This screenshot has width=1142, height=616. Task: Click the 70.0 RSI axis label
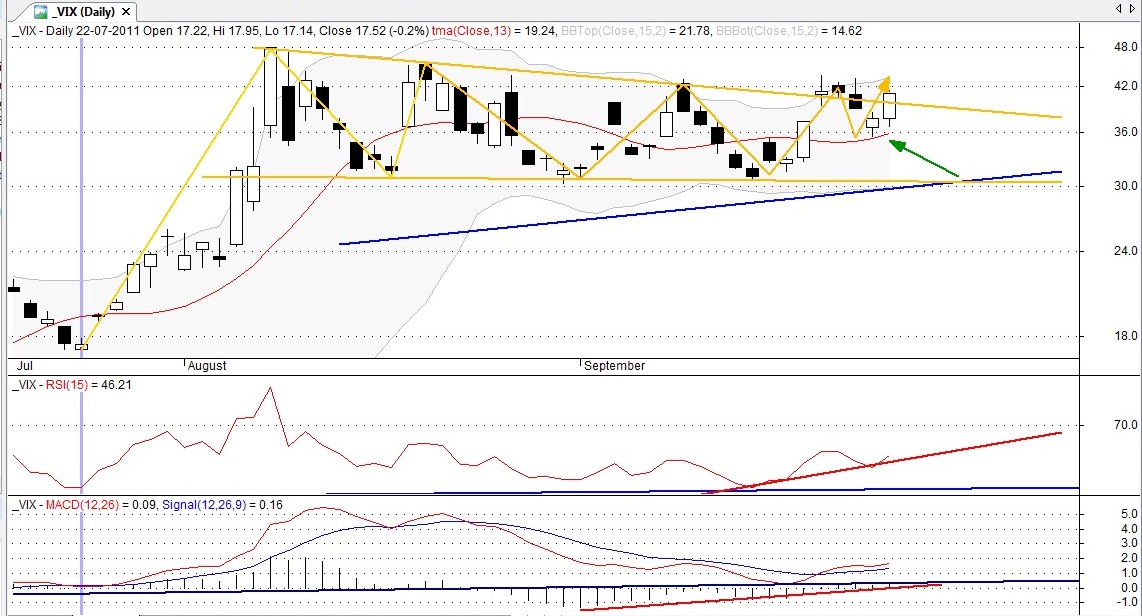point(1125,425)
